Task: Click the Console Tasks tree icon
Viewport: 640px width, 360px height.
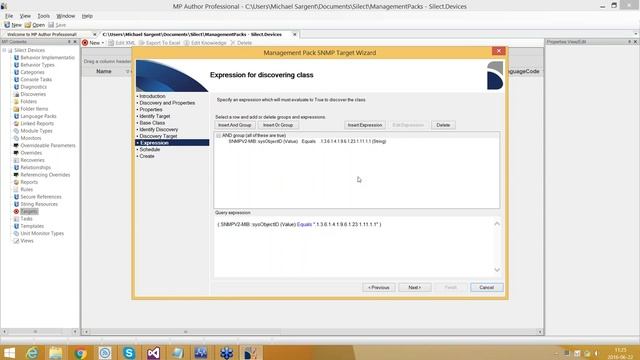Action: [x=16, y=80]
